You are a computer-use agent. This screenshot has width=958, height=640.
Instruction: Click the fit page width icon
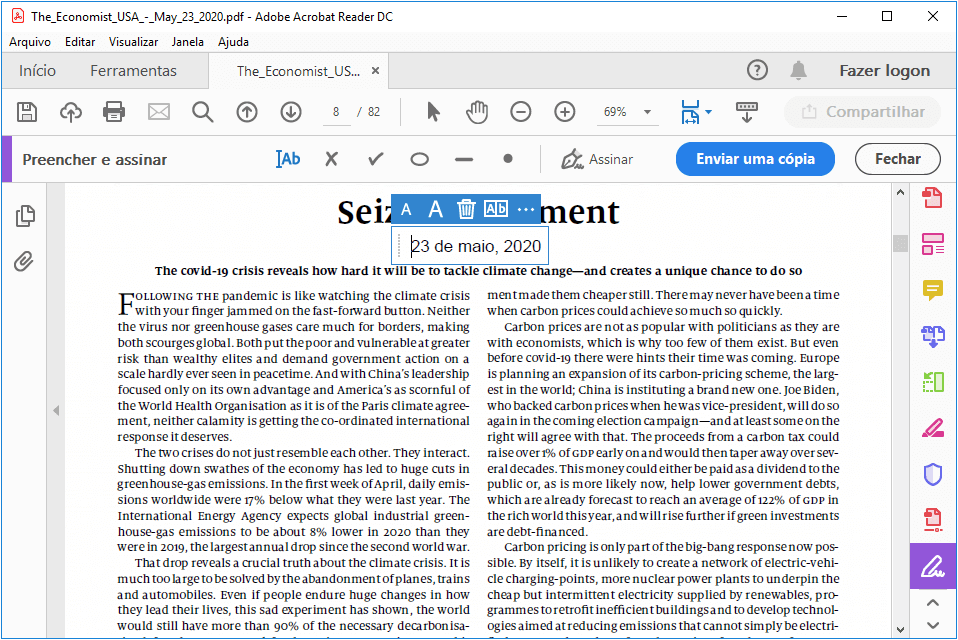pos(690,112)
